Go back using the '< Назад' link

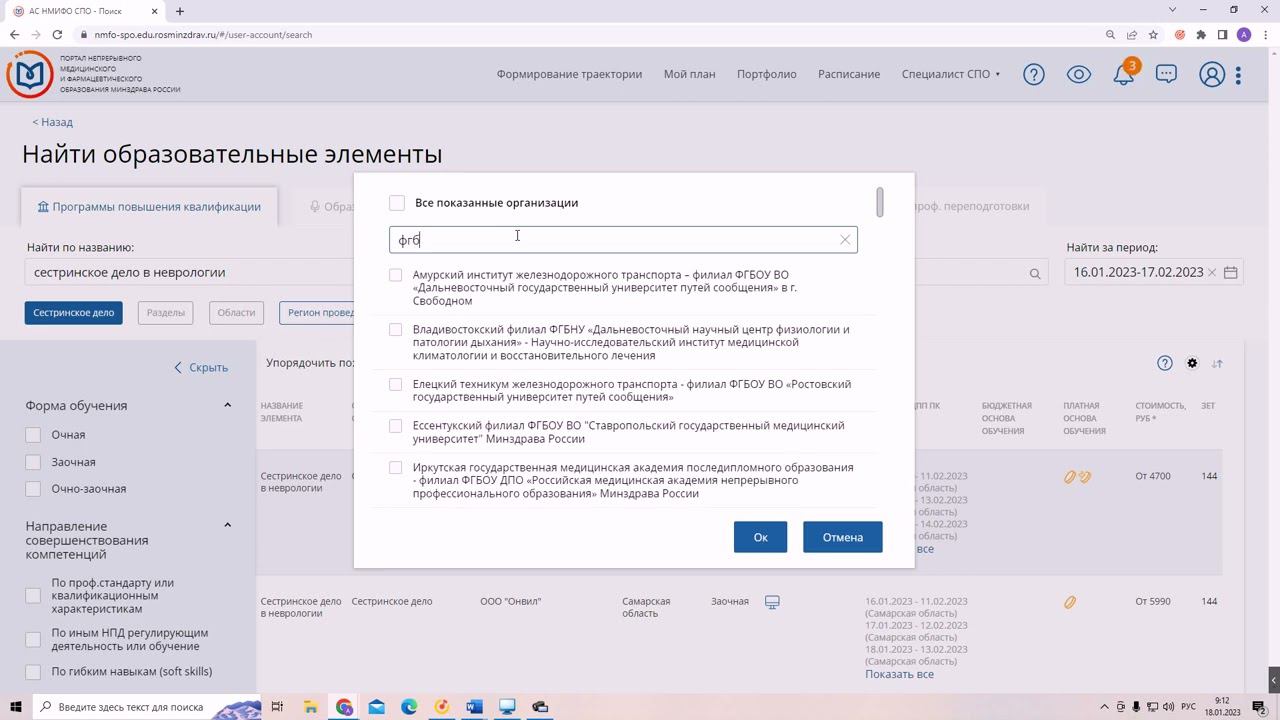click(x=52, y=122)
